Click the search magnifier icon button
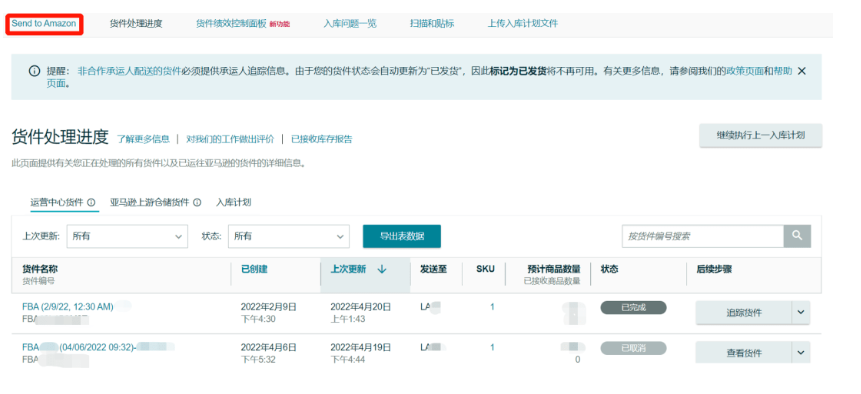The image size is (861, 394). 797,236
